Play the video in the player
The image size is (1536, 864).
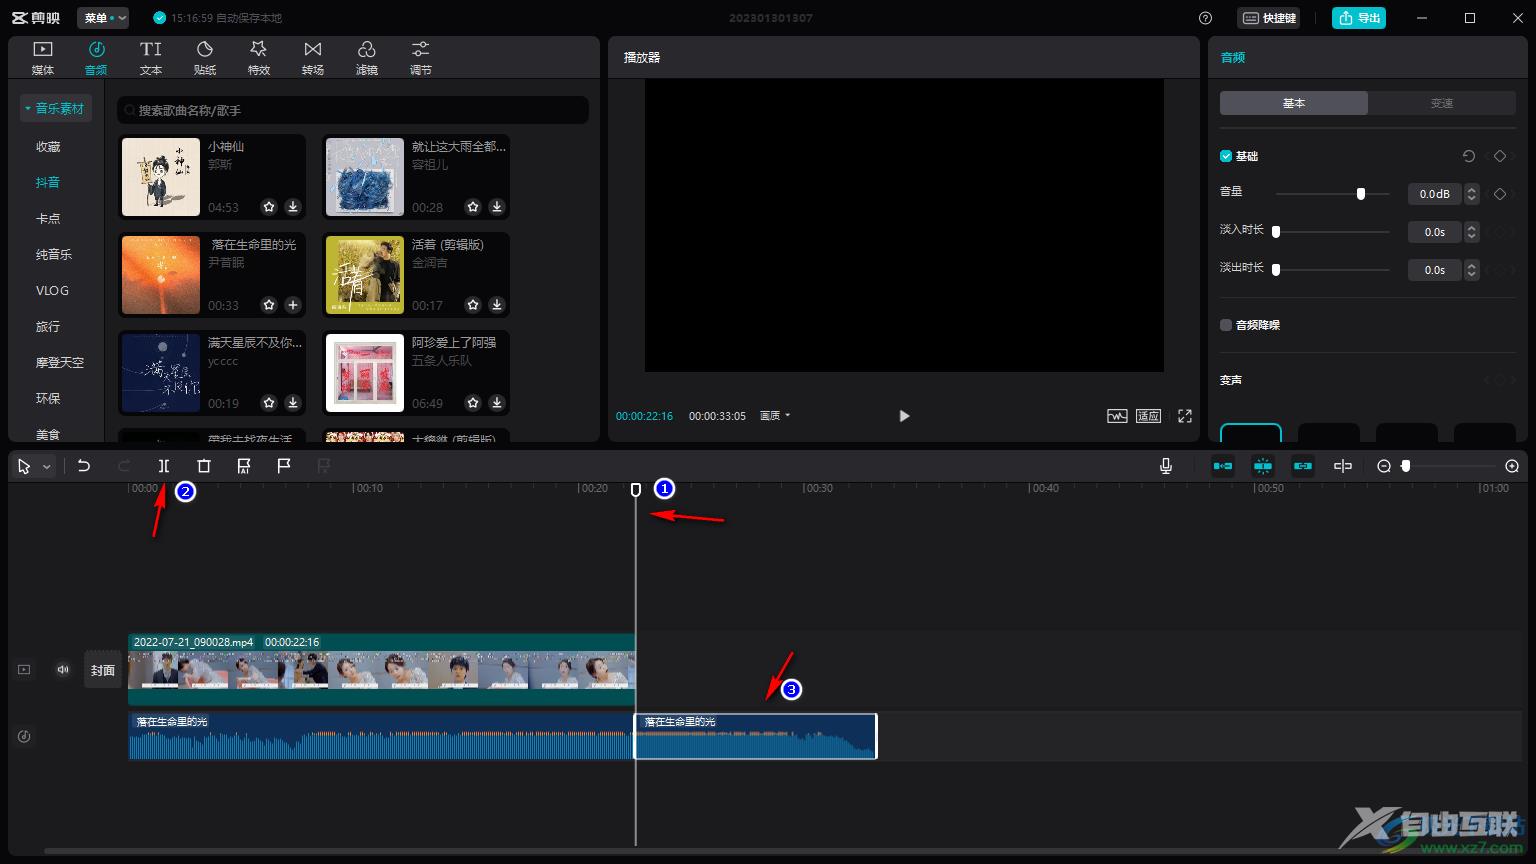pos(904,416)
